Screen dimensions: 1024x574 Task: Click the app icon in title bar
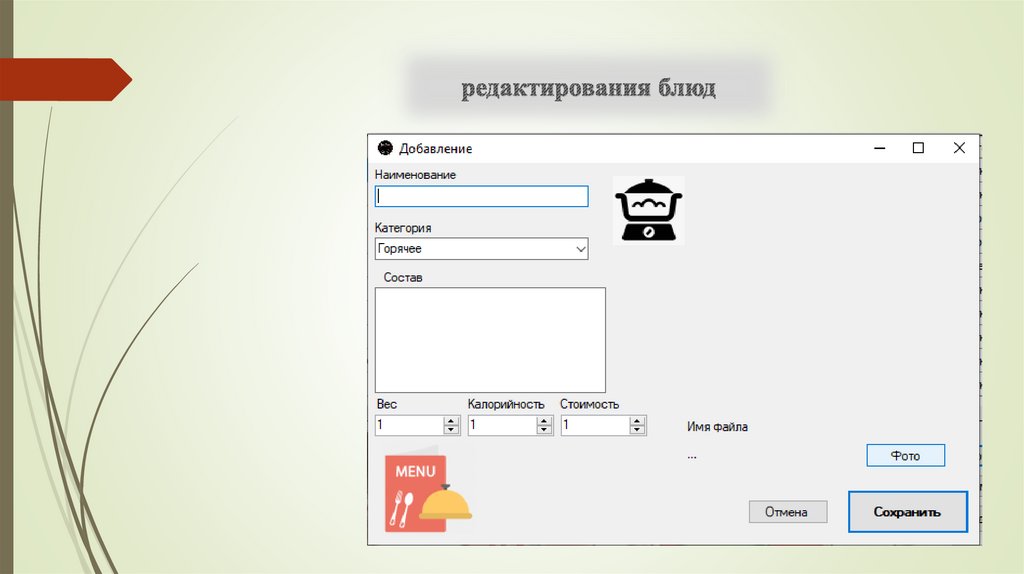pos(385,148)
